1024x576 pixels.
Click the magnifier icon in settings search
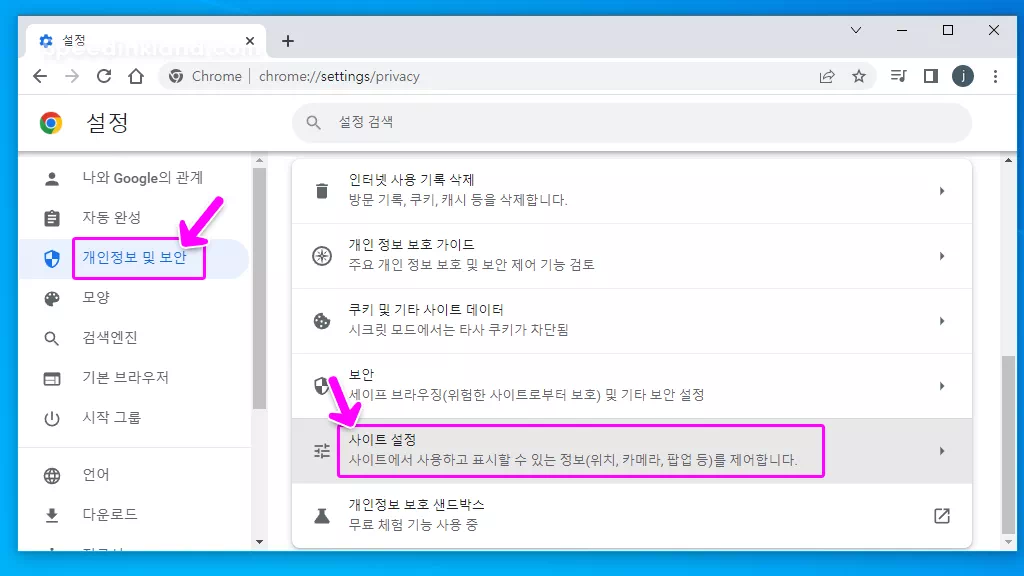click(x=313, y=122)
